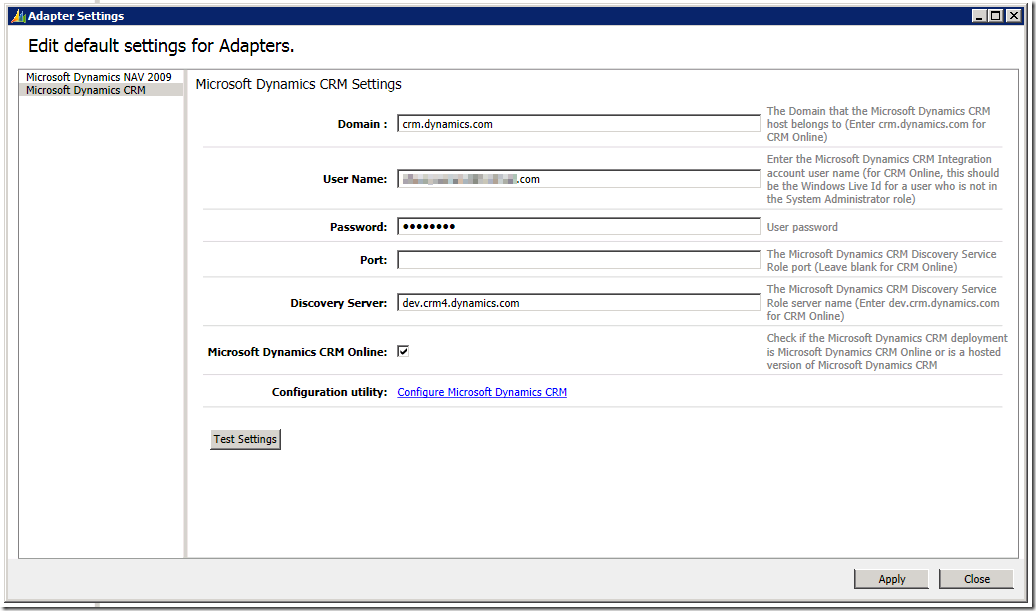Click the Domain help text about crm.dynamics.com
This screenshot has height=611, width=1036.
click(x=878, y=124)
